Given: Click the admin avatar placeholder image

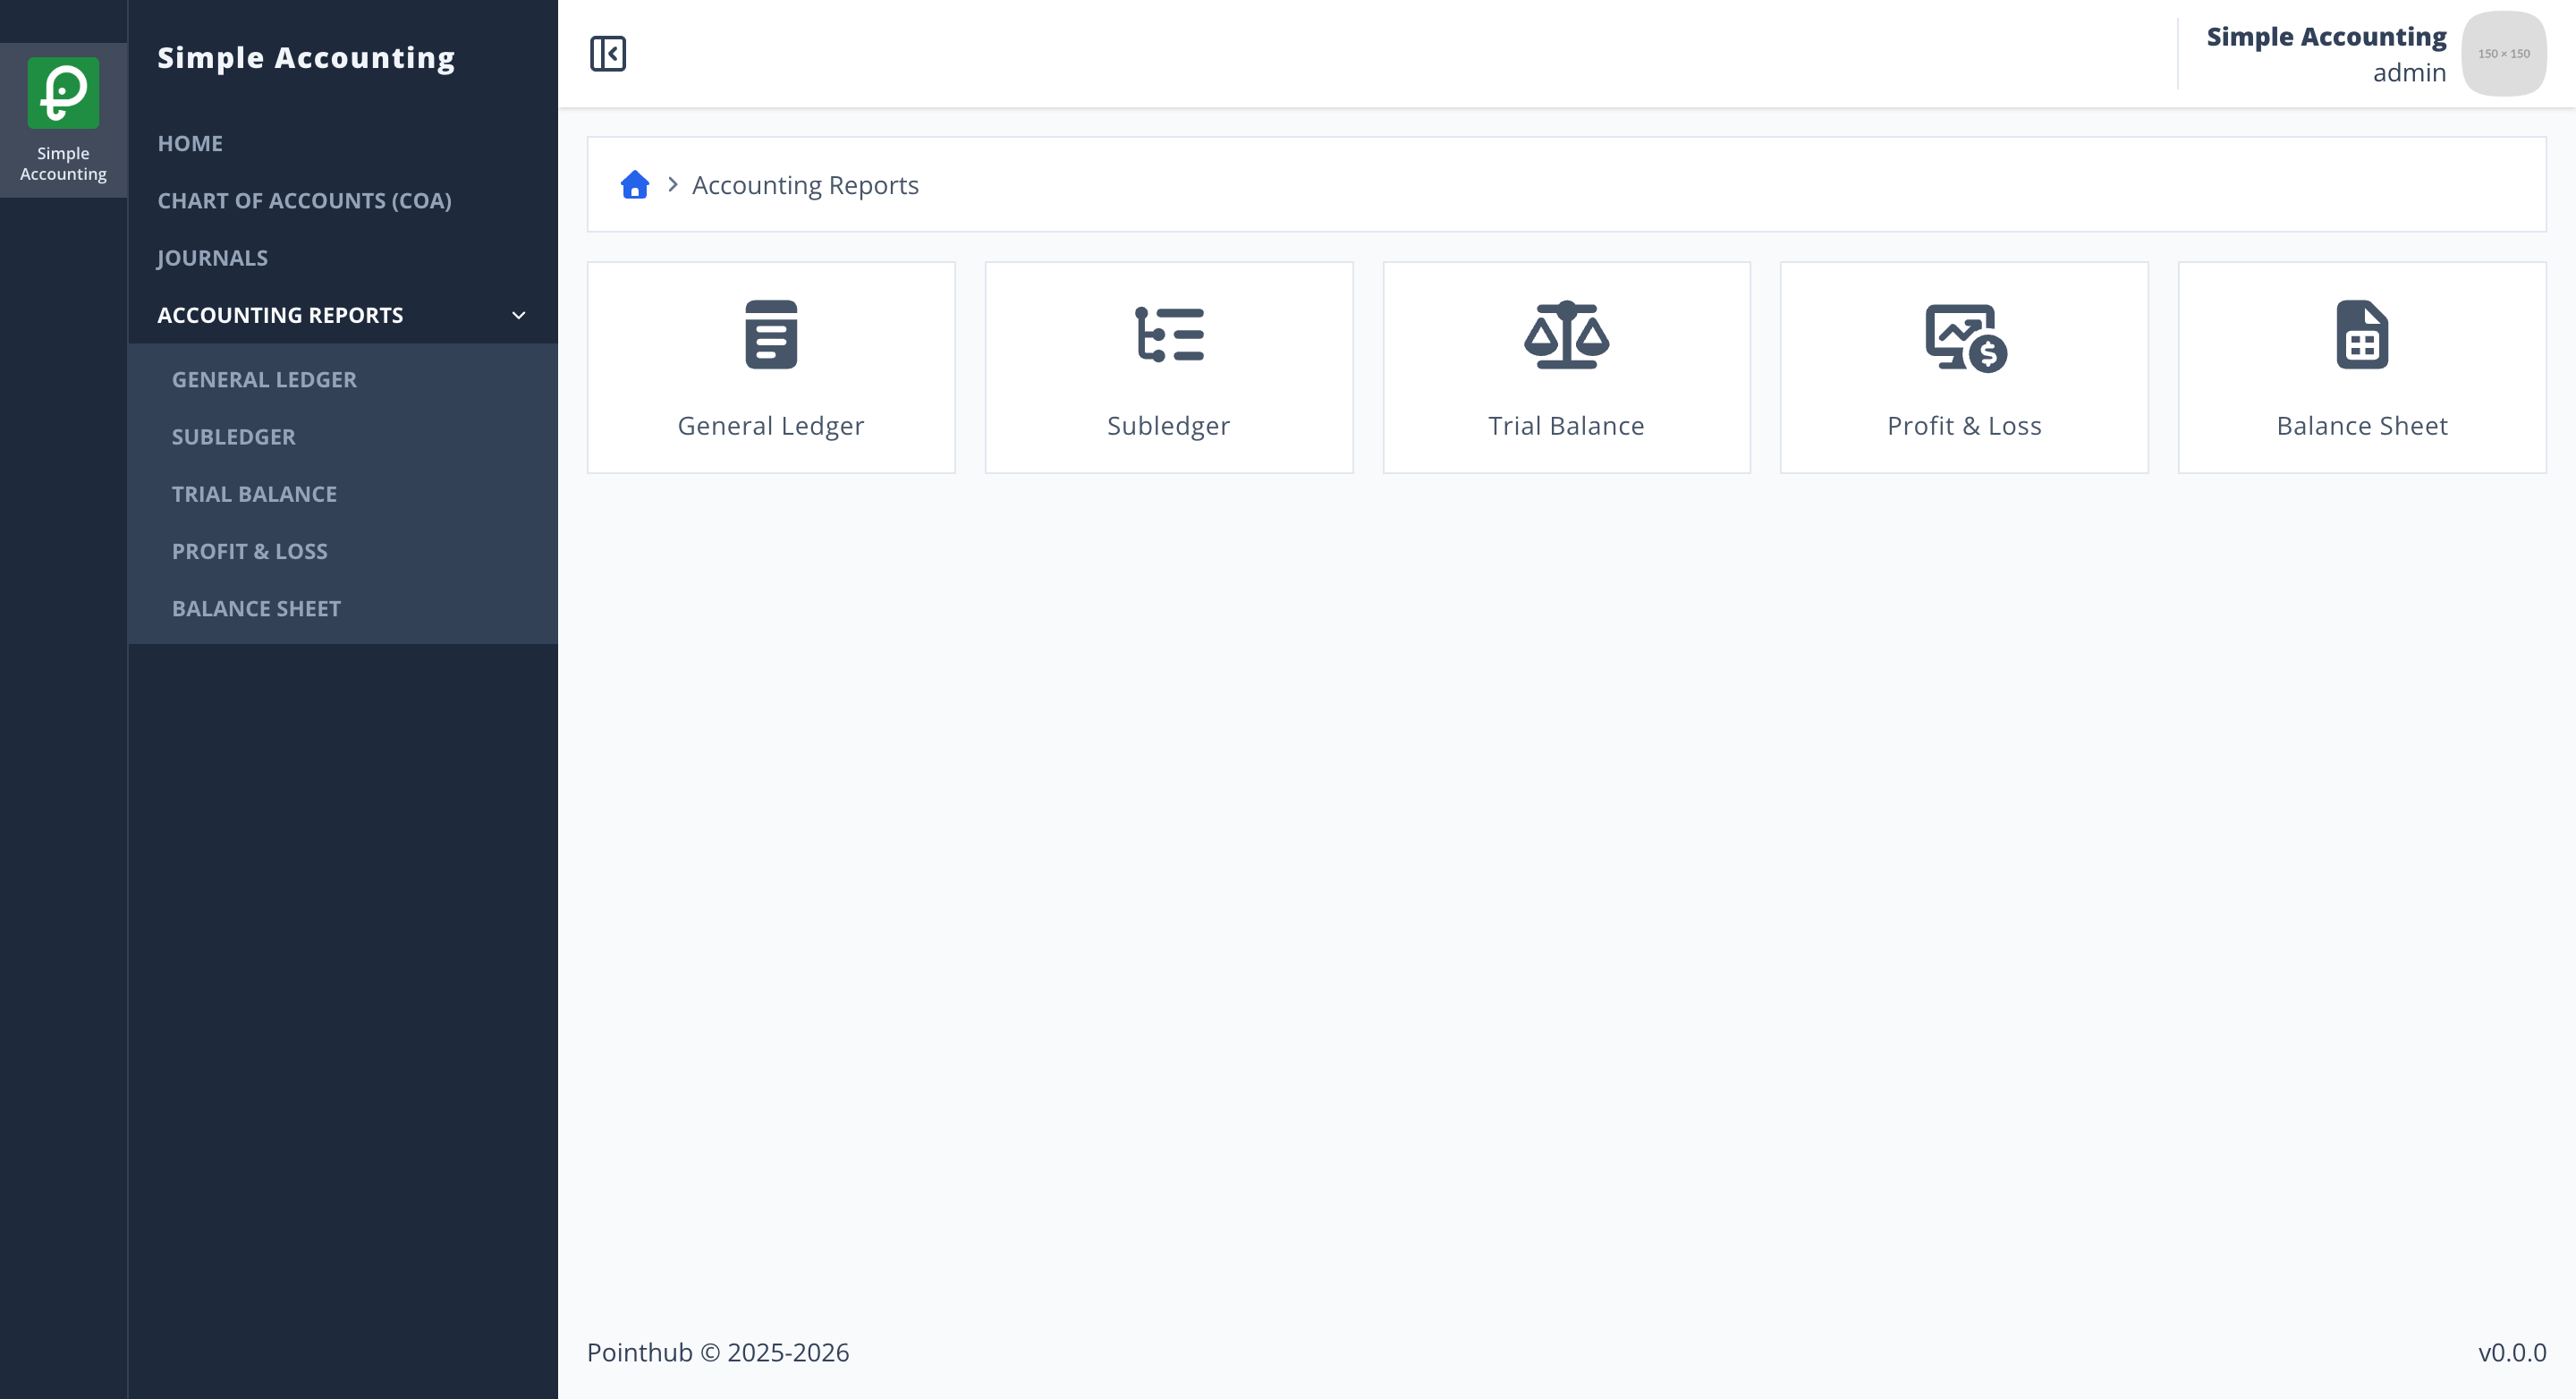Looking at the screenshot, I should tap(2503, 53).
